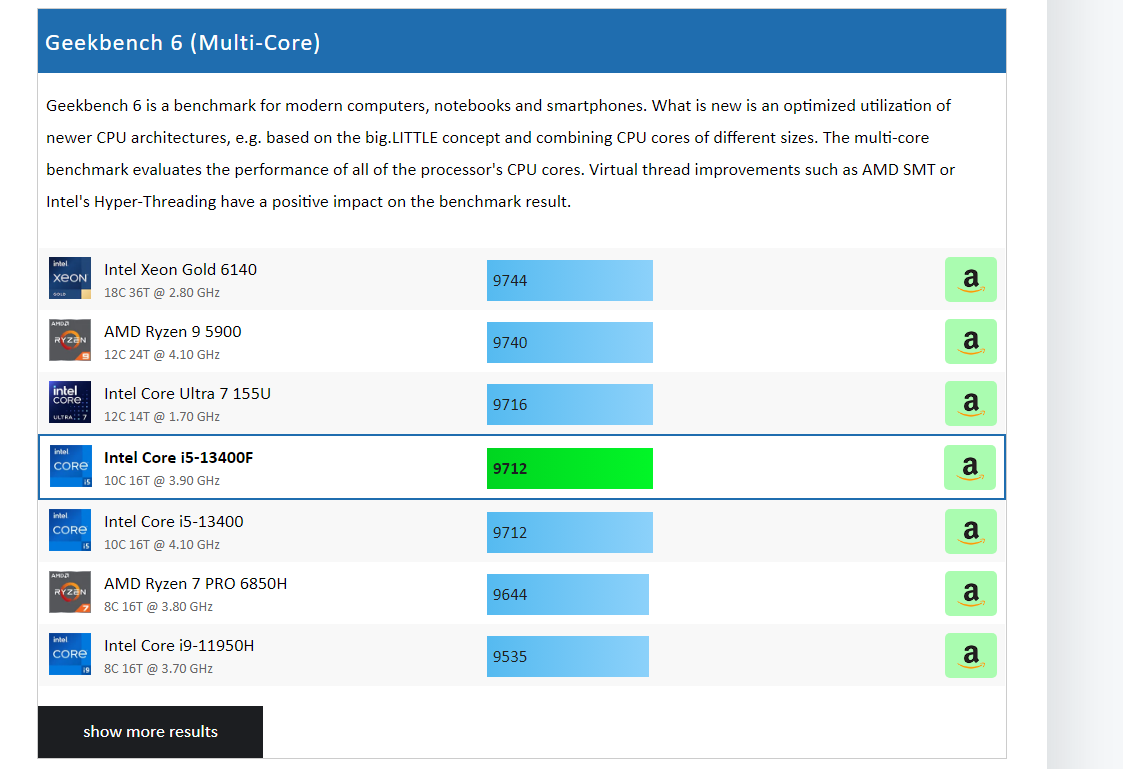
Task: Click the Intel Core Ultra 7 155U badge
Action: 70,402
